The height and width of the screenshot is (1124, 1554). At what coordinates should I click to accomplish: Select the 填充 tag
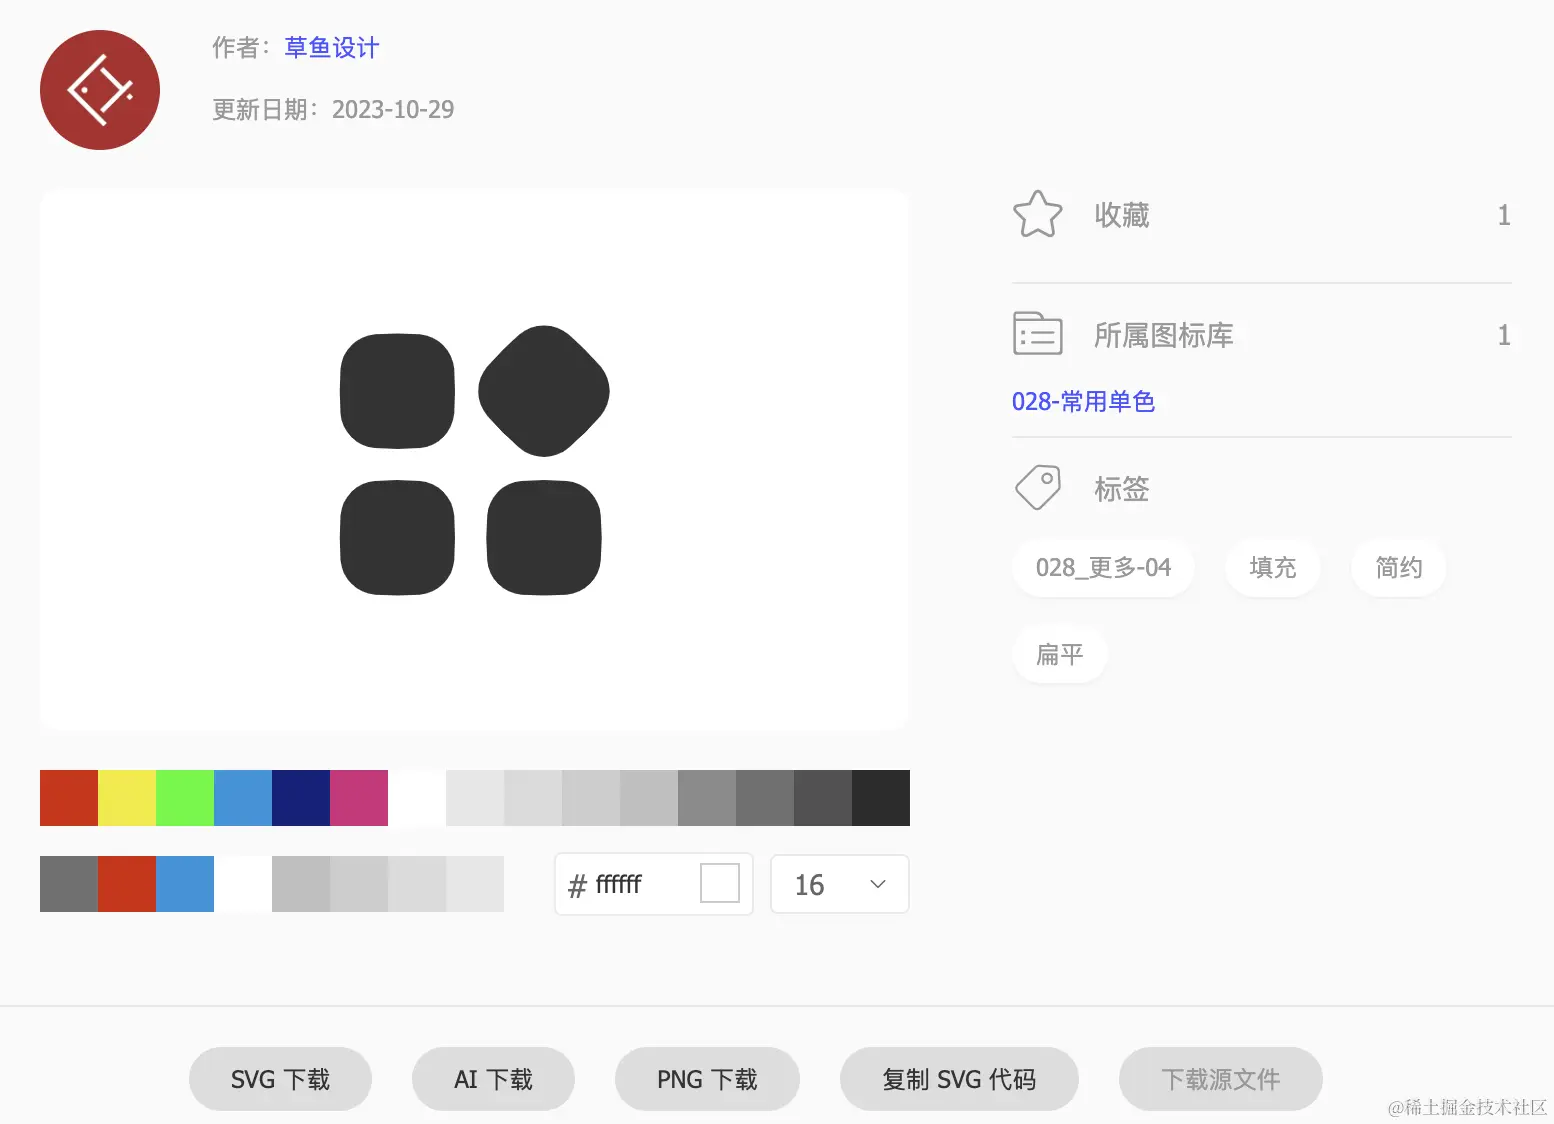click(x=1272, y=567)
